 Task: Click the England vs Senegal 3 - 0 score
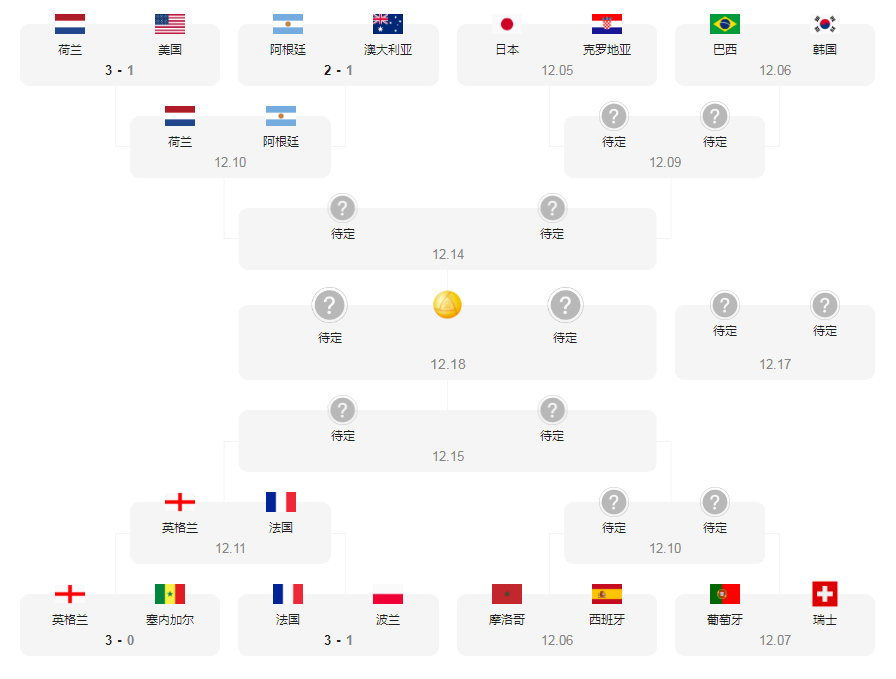coord(120,640)
